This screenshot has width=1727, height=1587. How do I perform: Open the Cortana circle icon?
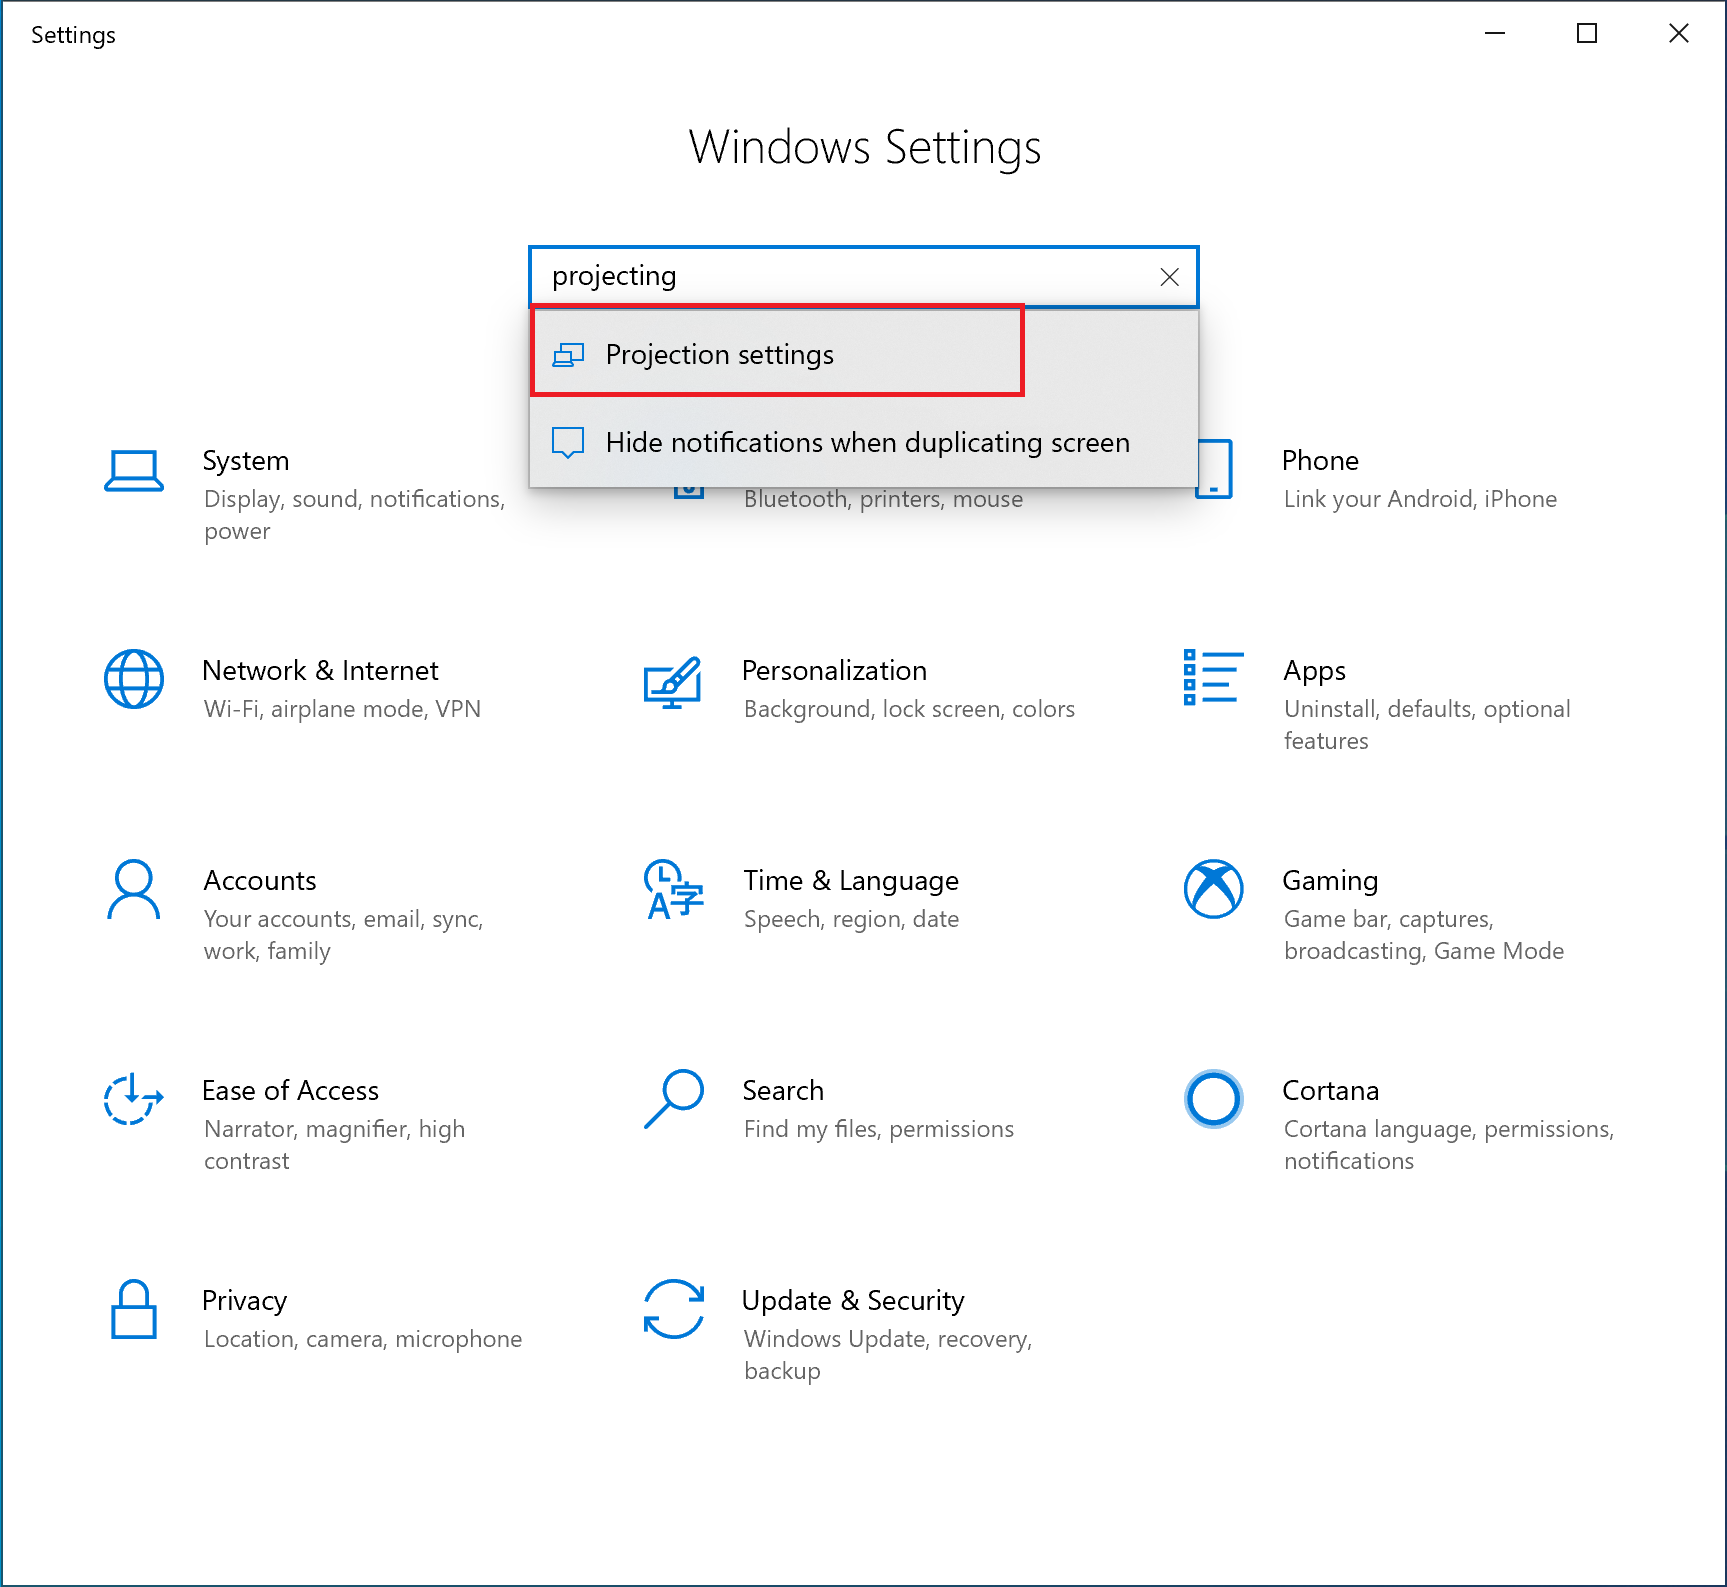click(x=1213, y=1099)
